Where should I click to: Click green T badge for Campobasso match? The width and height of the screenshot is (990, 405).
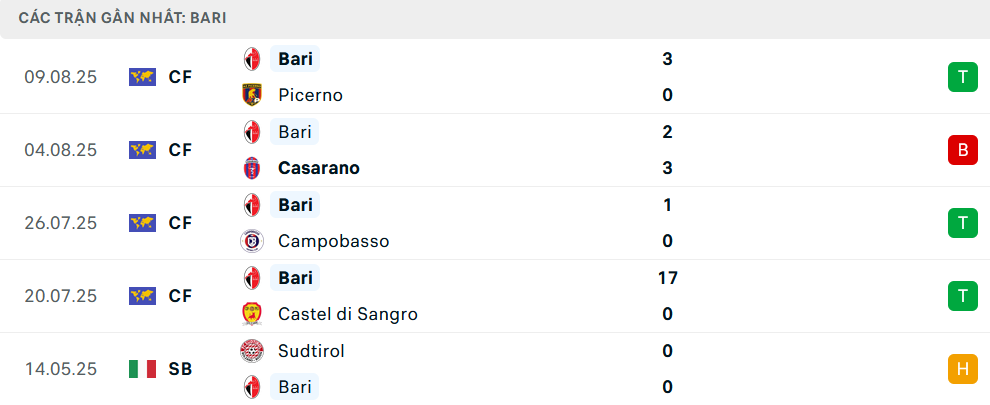click(962, 223)
